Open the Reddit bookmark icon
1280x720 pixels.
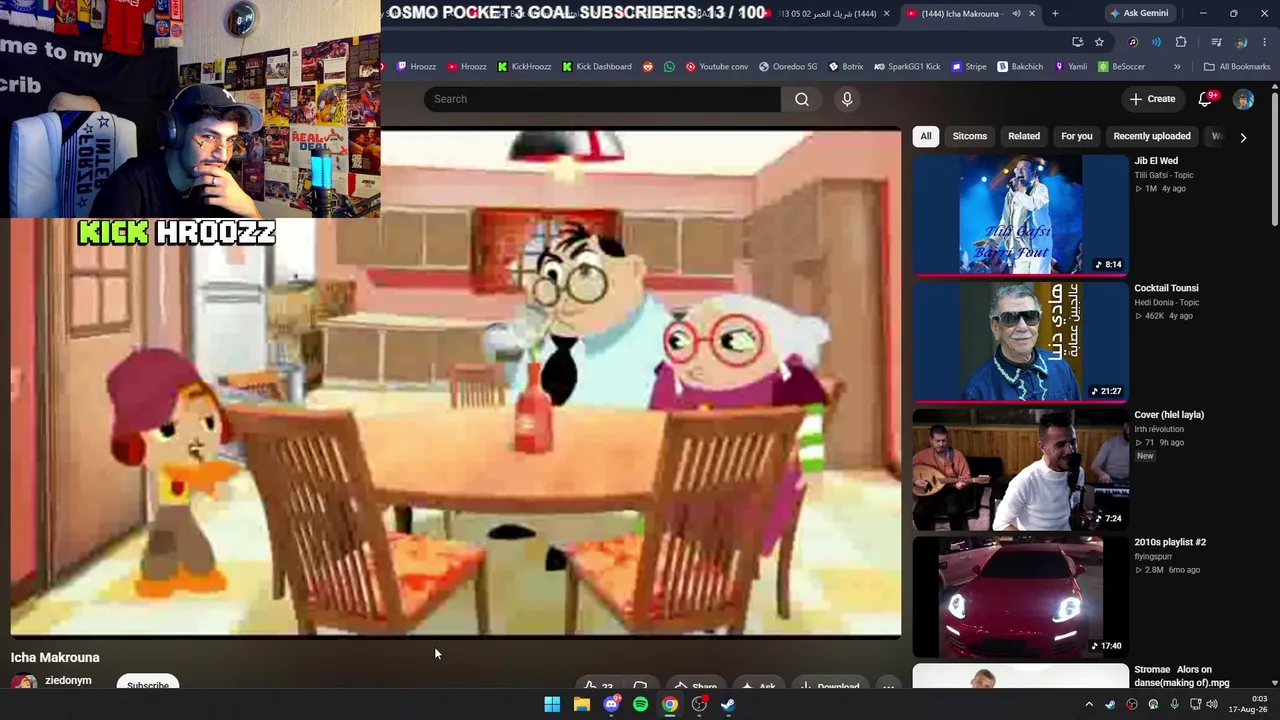[648, 67]
